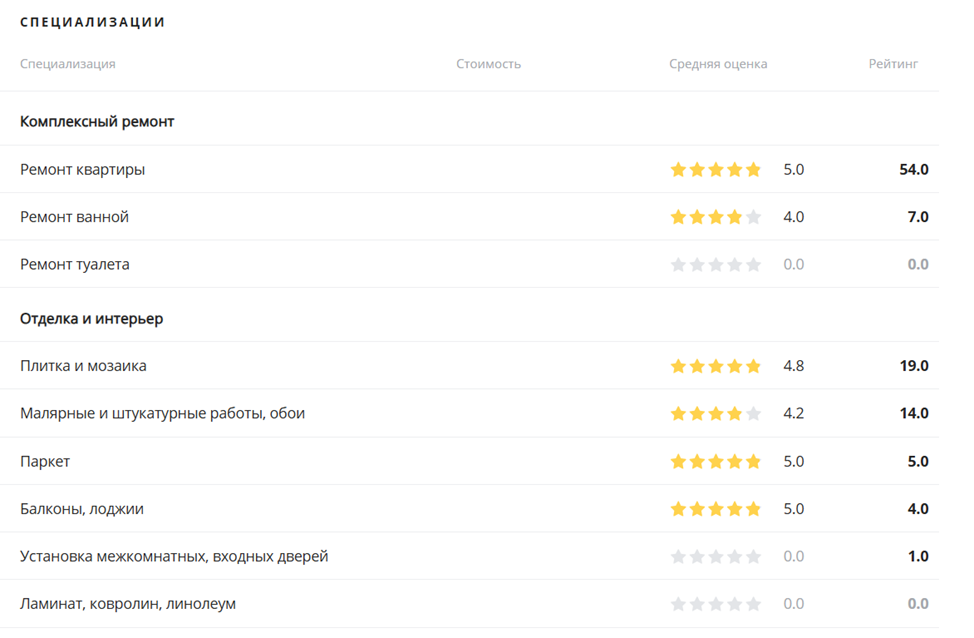Click the star rating for Плитка и мозаика

tap(715, 366)
